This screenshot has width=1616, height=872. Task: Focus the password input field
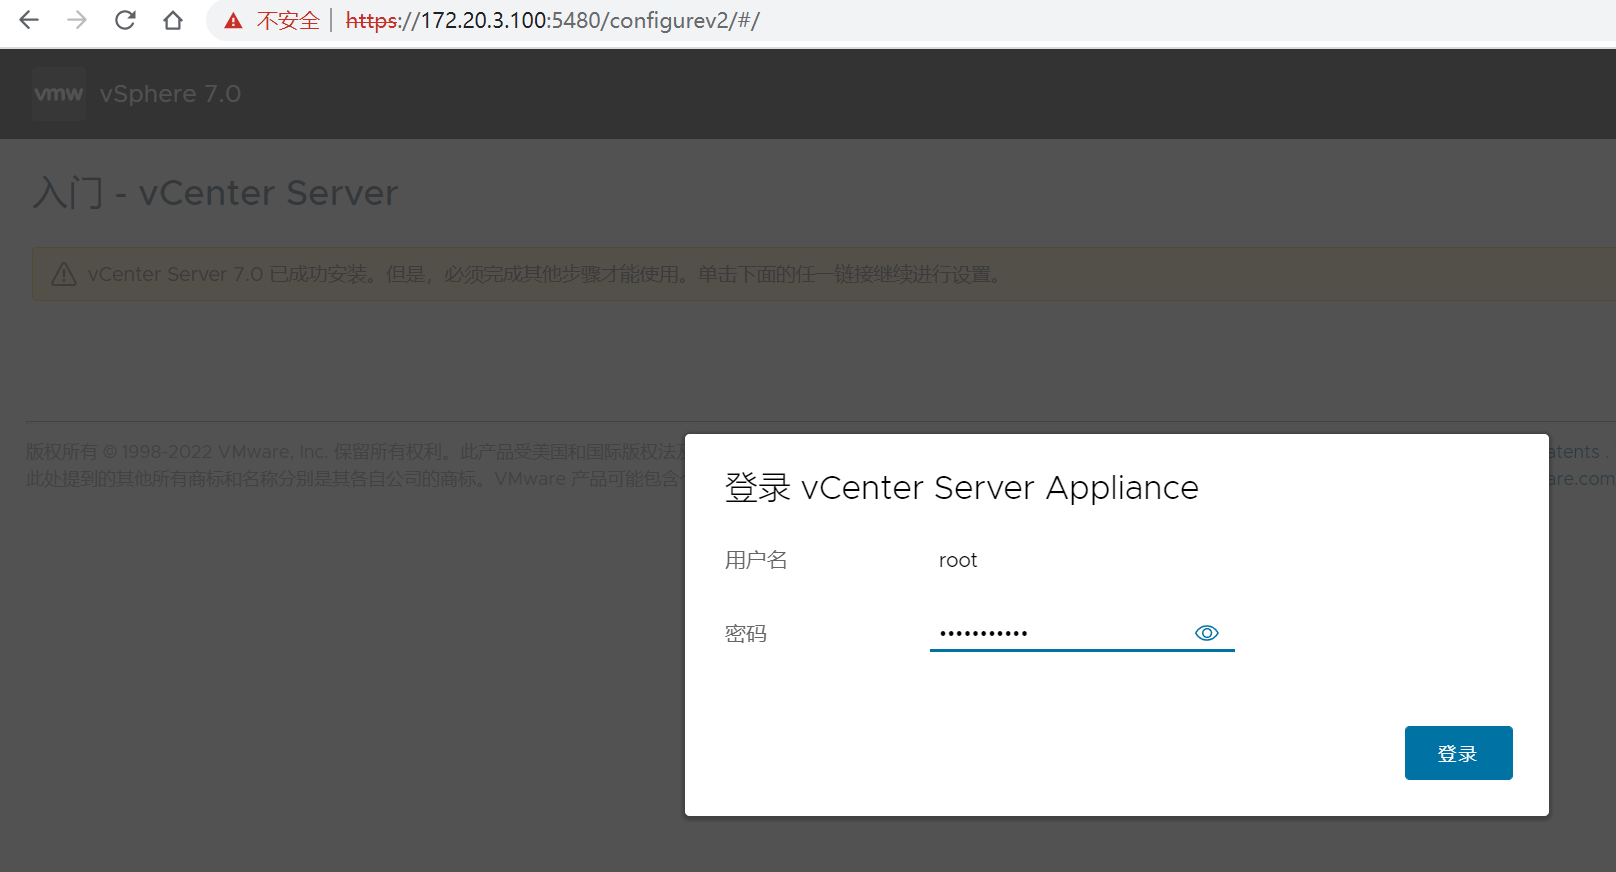pyautogui.click(x=1082, y=633)
